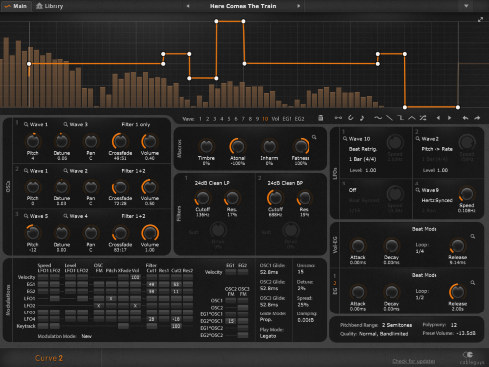The width and height of the screenshot is (489, 367).
Task: Click the Fatness macro knob
Action: pyautogui.click(x=301, y=146)
